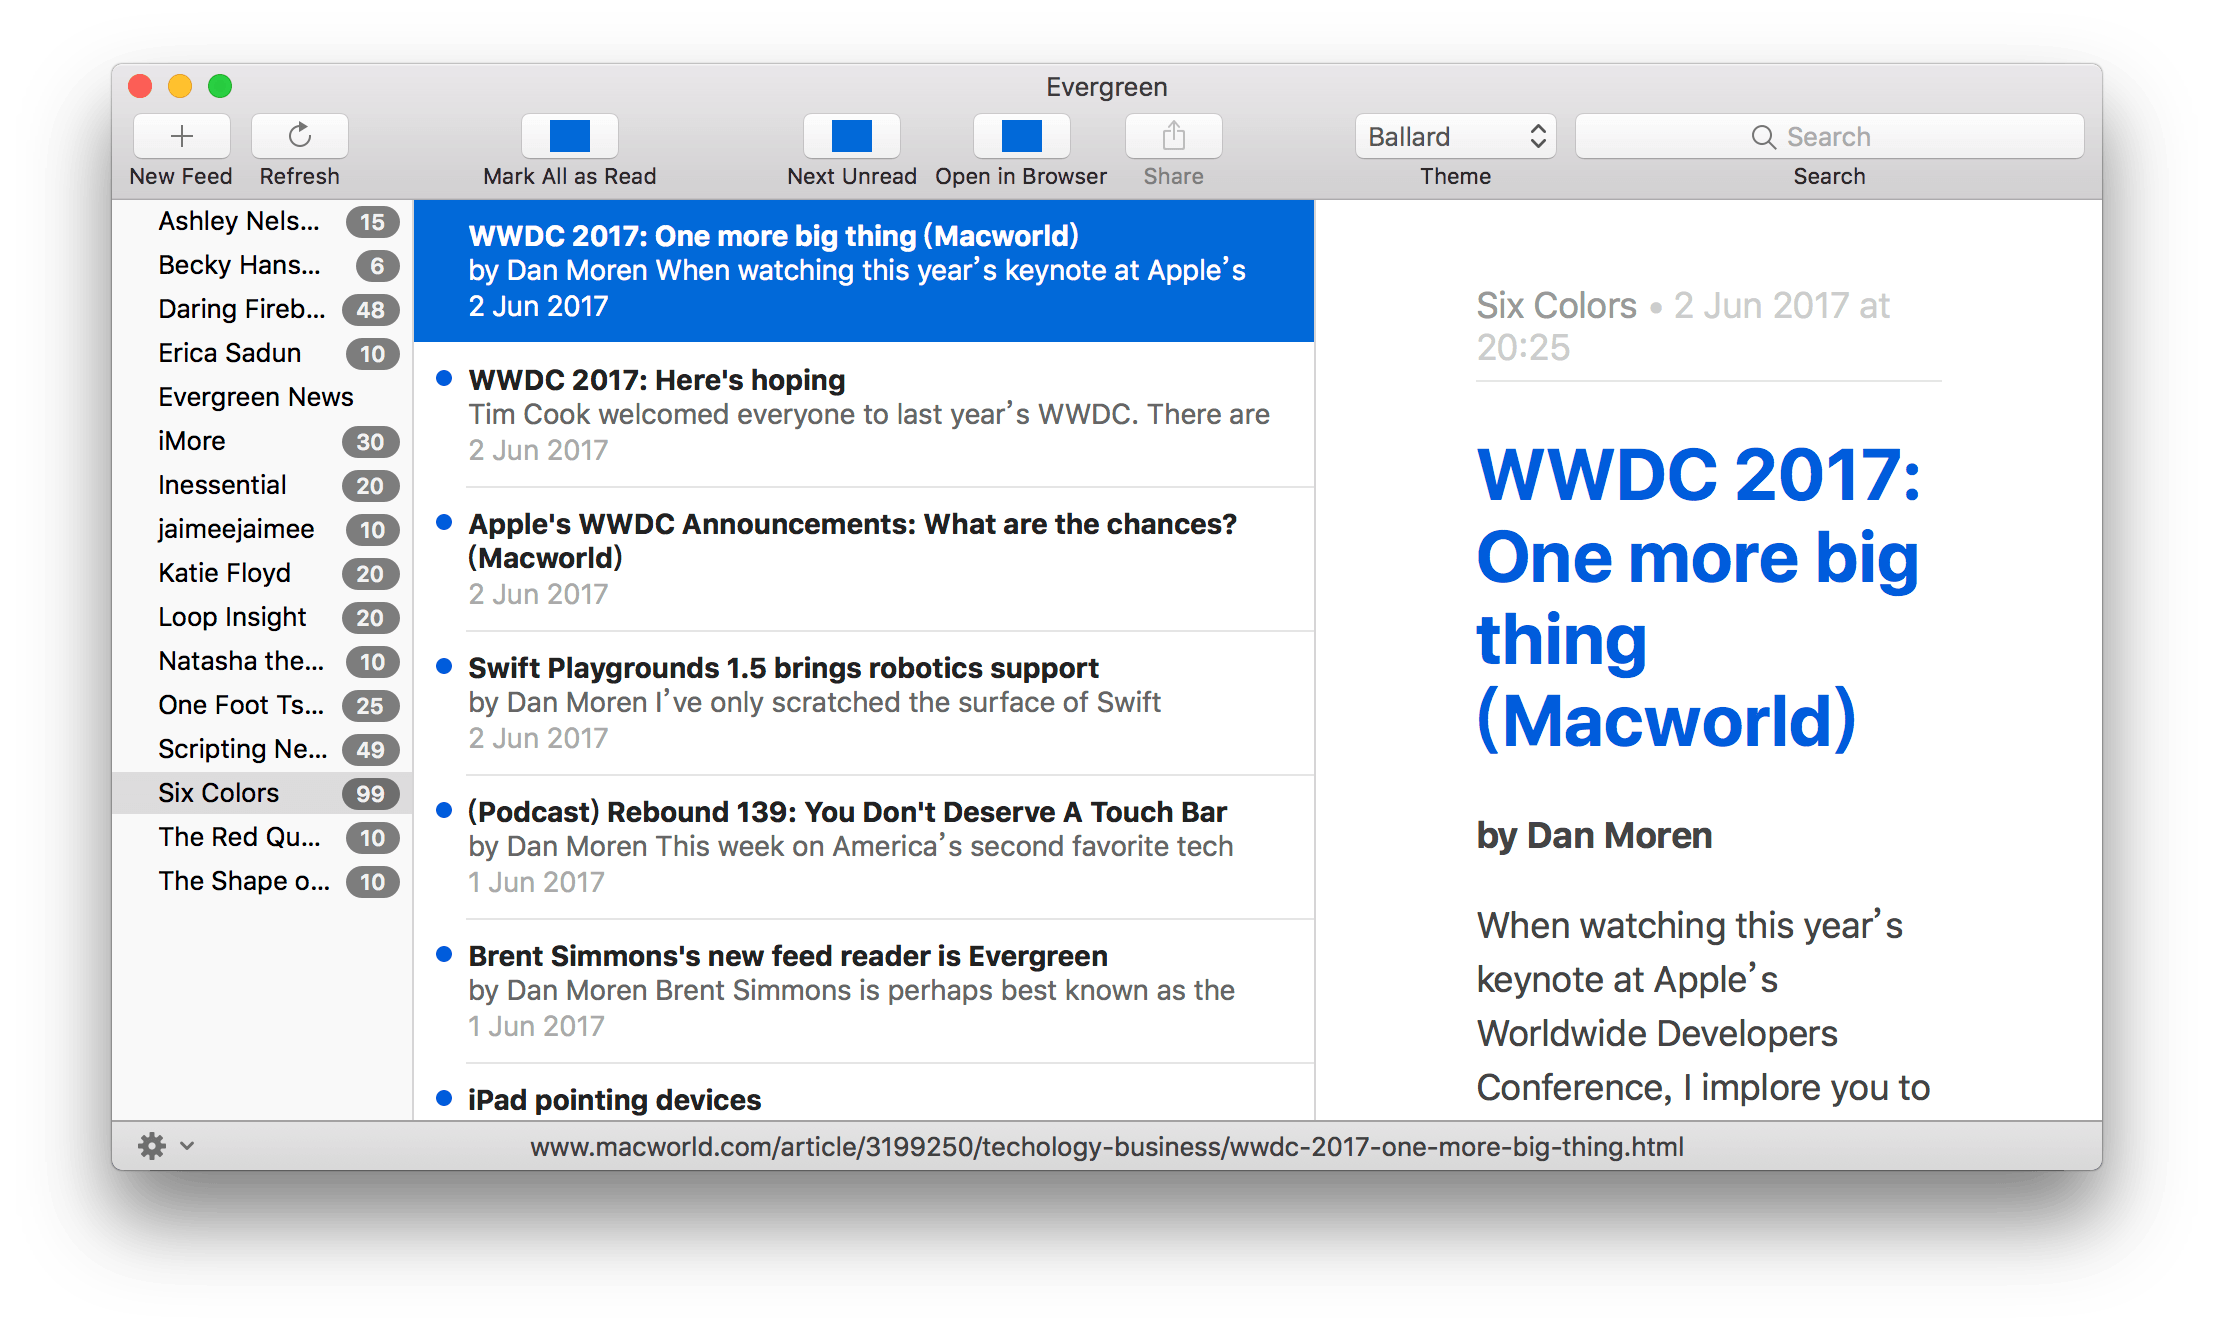This screenshot has height=1330, width=2214.
Task: Select Daring Fireb... feed
Action: [262, 309]
